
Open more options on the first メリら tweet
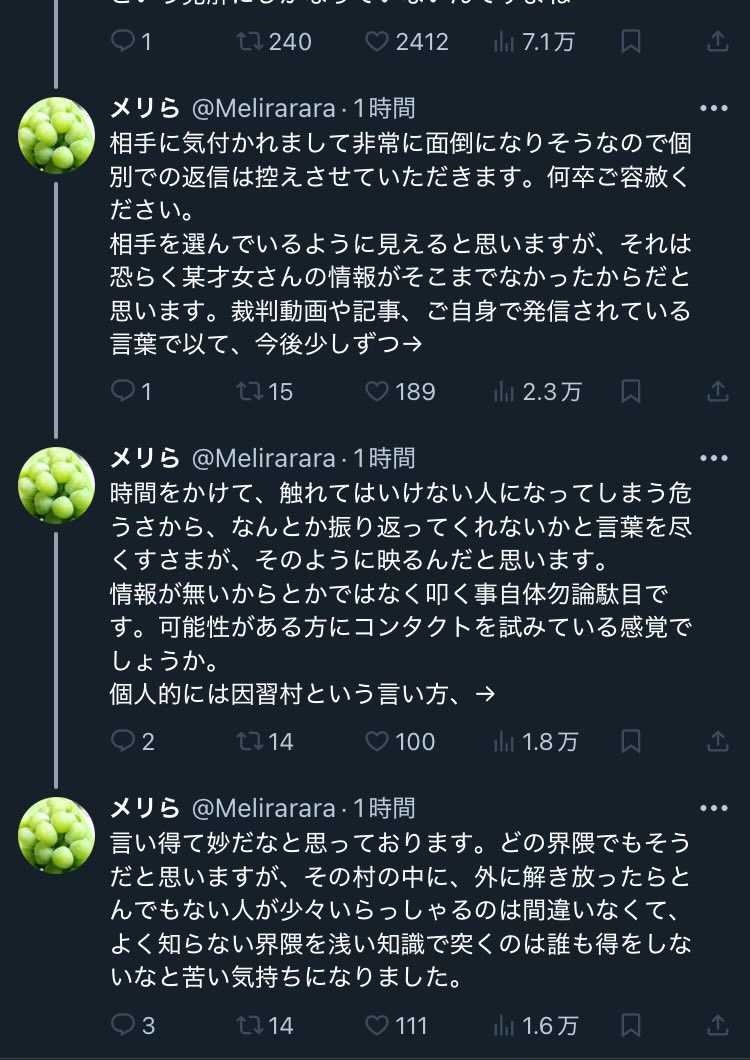[x=714, y=108]
